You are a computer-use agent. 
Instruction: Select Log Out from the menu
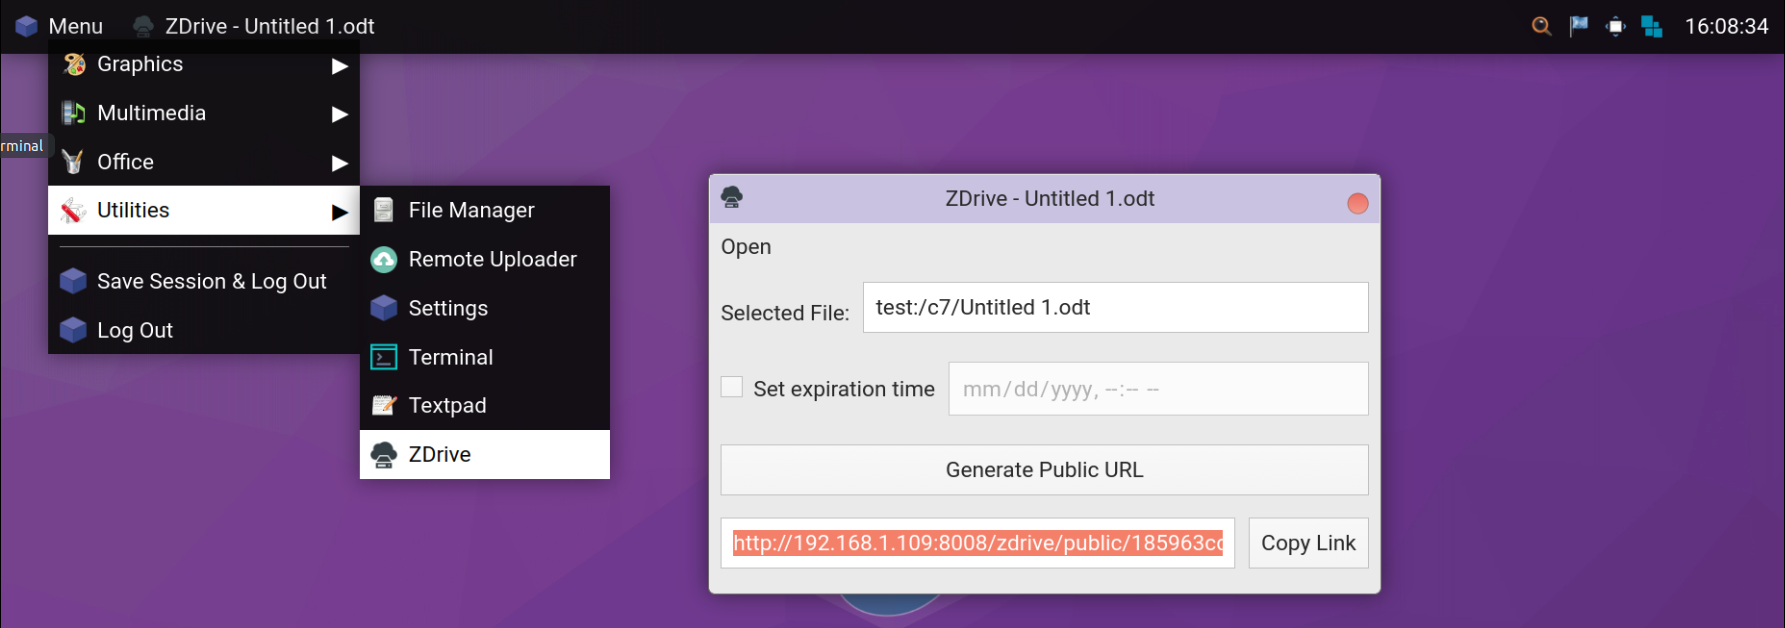[135, 330]
